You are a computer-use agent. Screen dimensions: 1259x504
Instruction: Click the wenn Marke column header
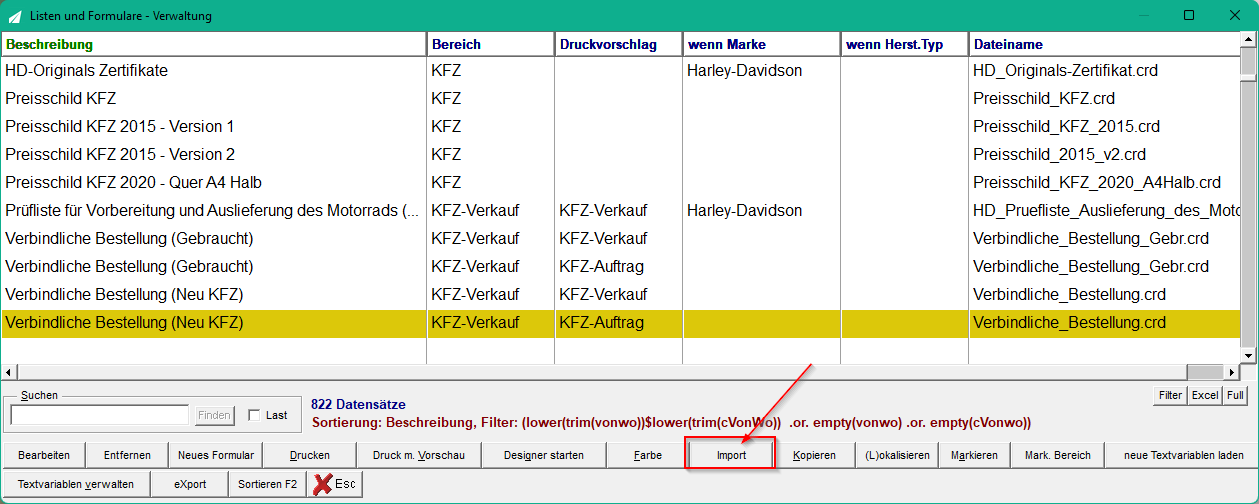761,44
